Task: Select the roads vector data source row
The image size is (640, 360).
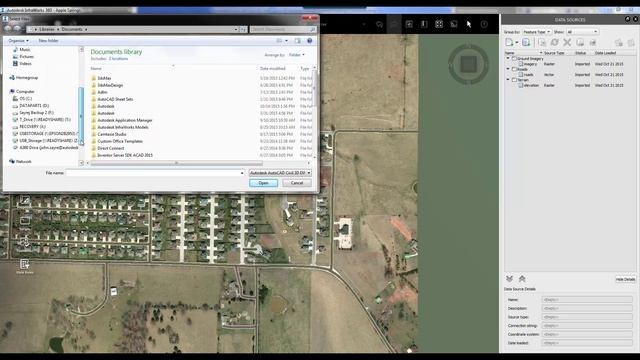Action: [x=570, y=75]
